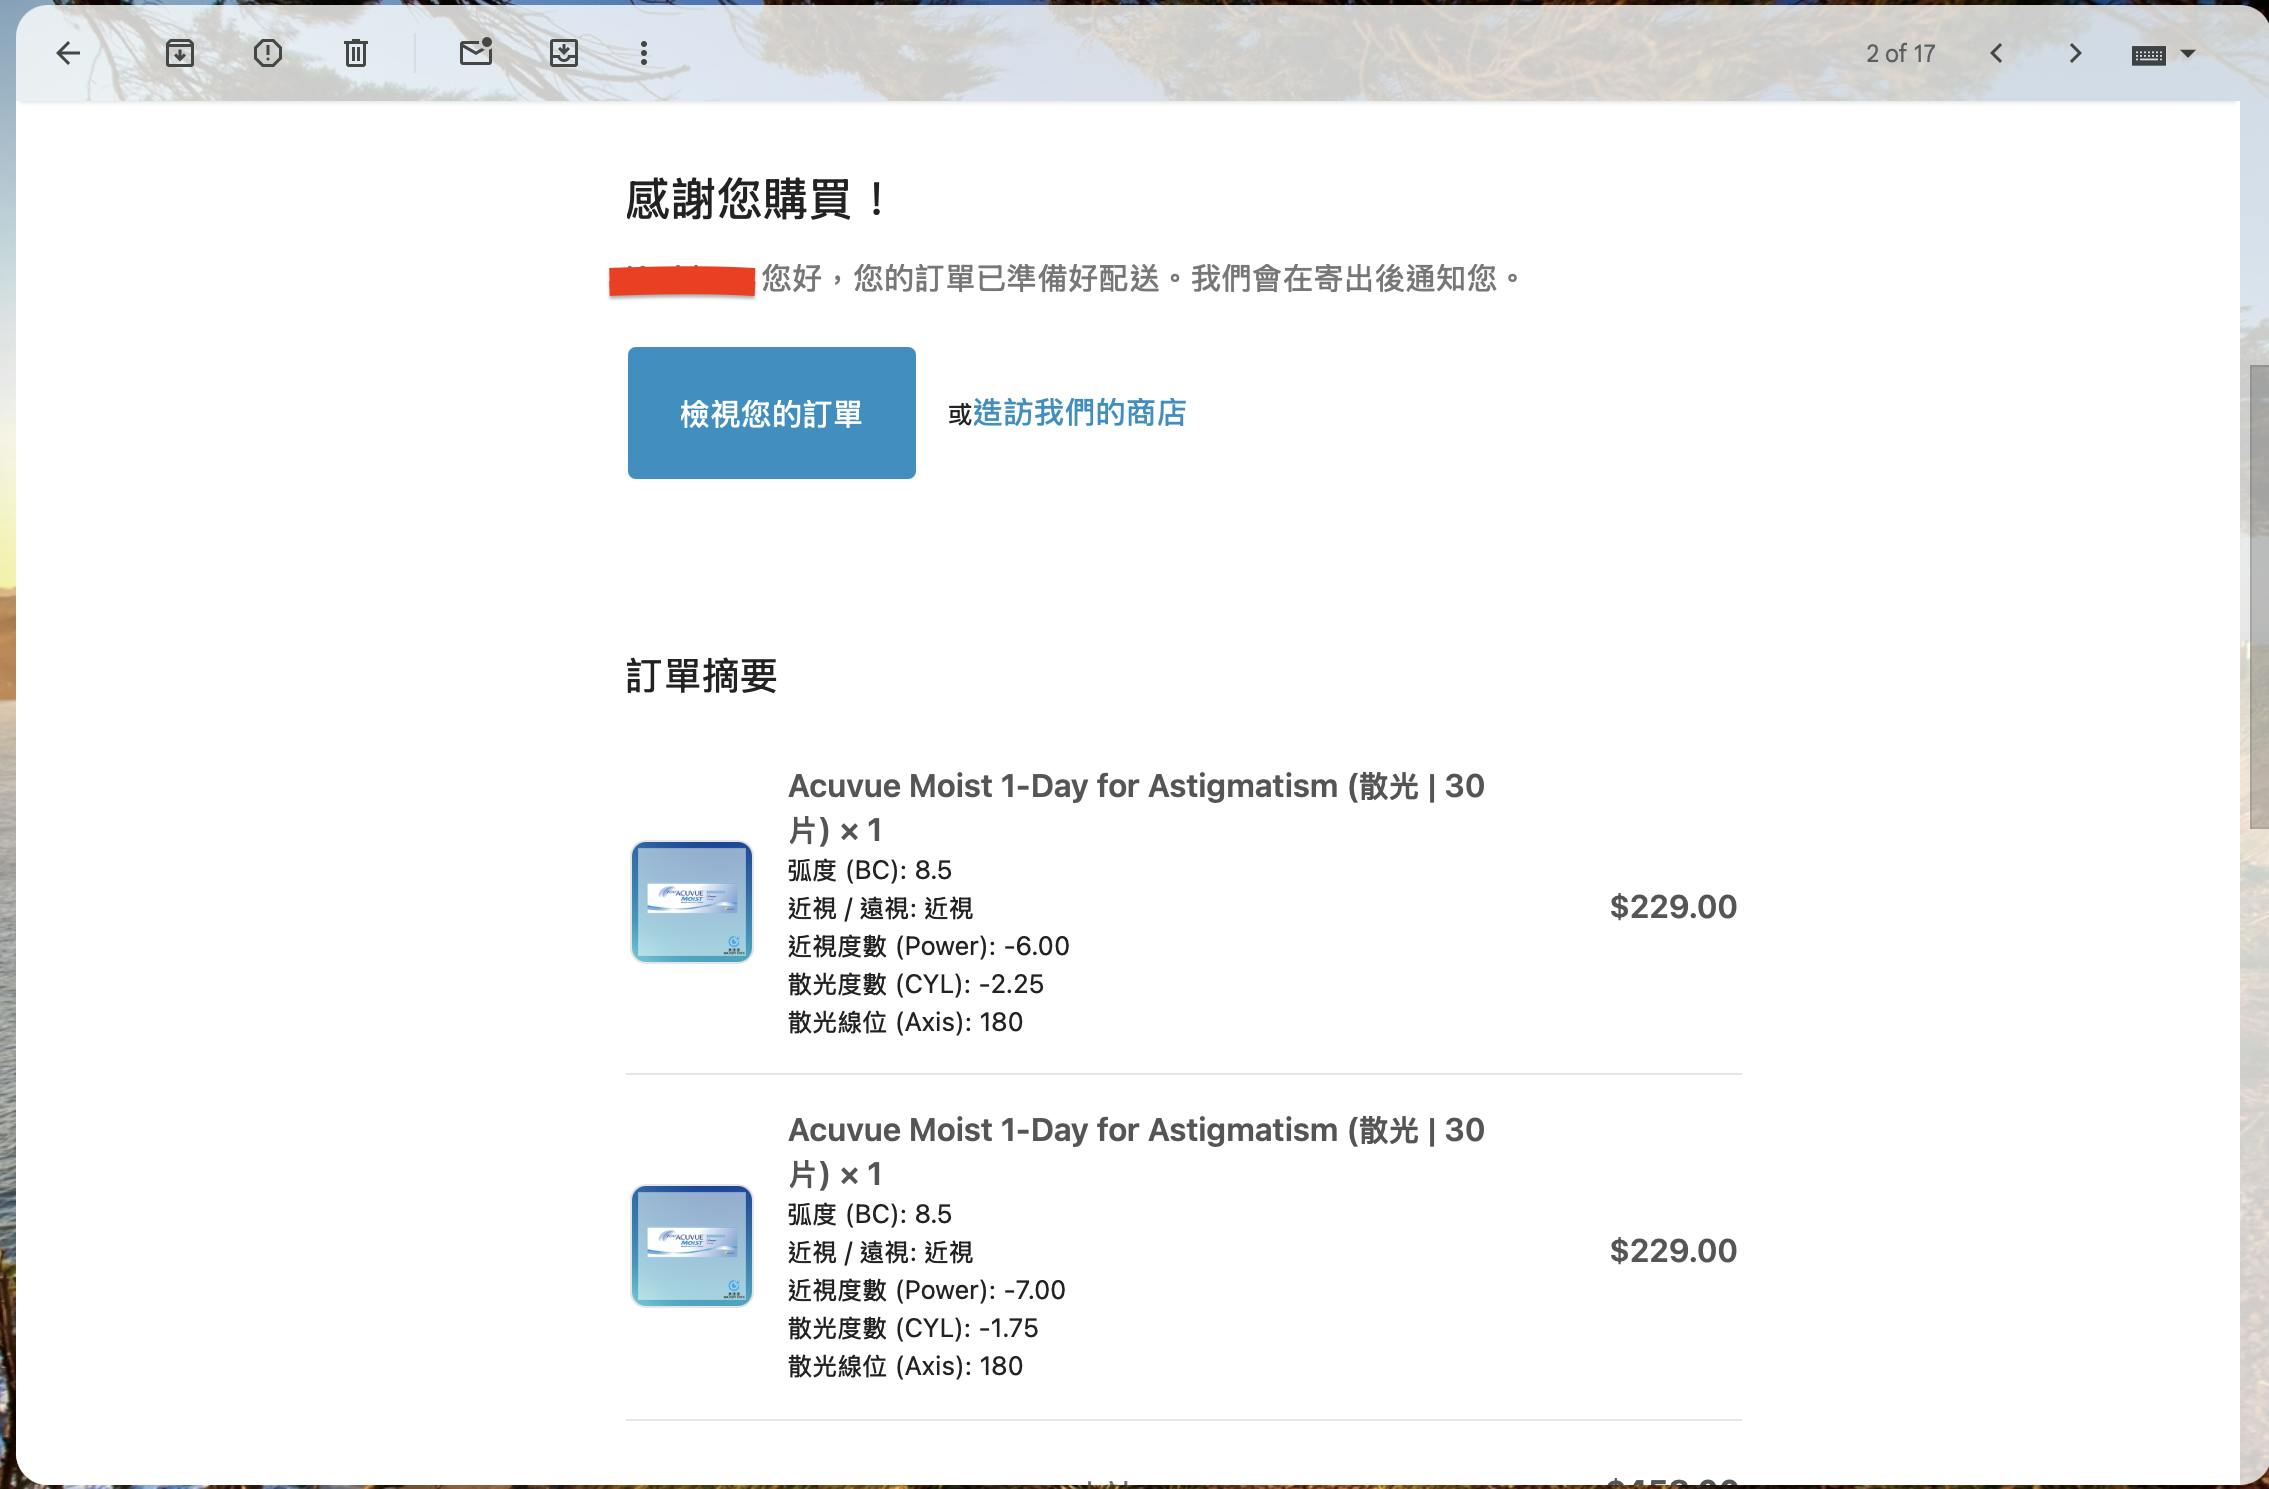Click the 訂單摘要 heading
The image size is (2269, 1489).
pos(701,676)
